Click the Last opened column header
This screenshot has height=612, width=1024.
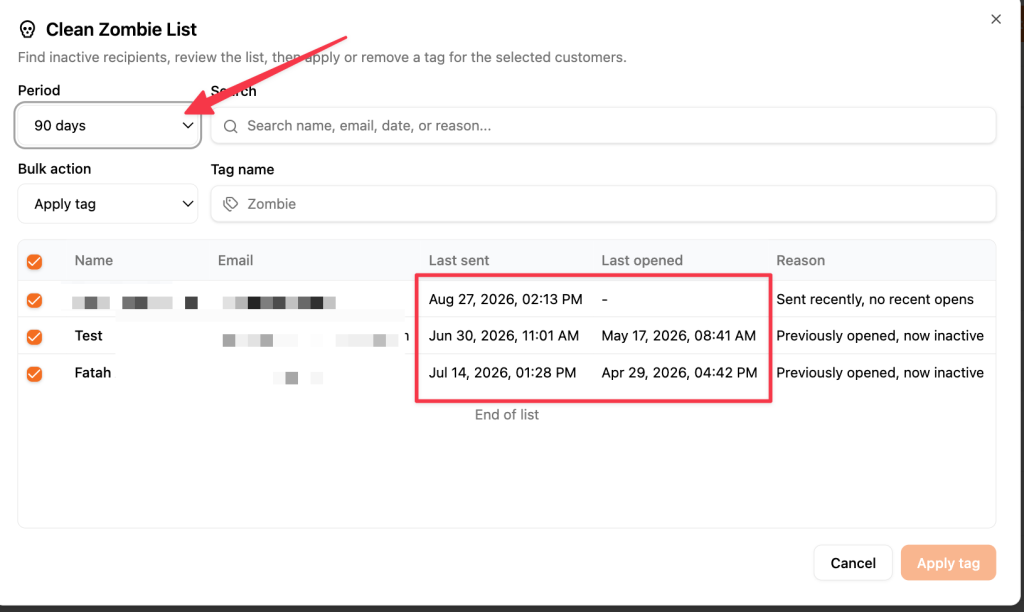coord(642,261)
